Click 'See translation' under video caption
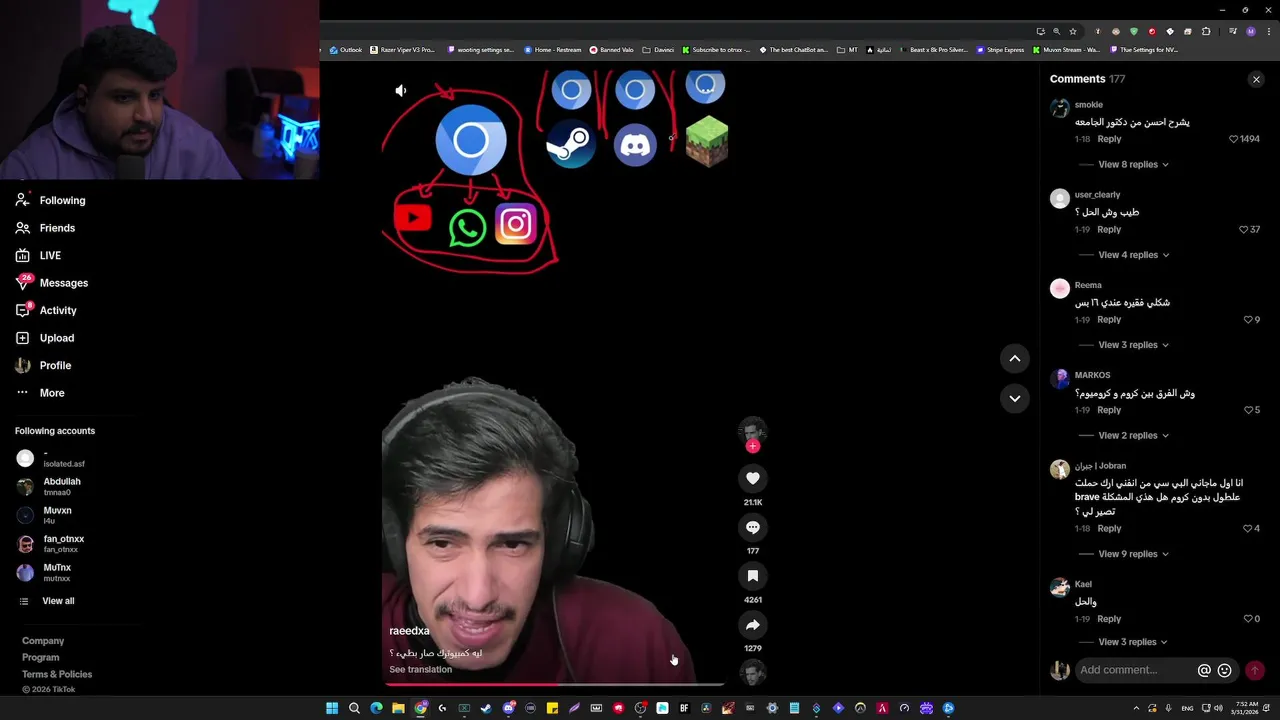The height and width of the screenshot is (720, 1280). (420, 670)
